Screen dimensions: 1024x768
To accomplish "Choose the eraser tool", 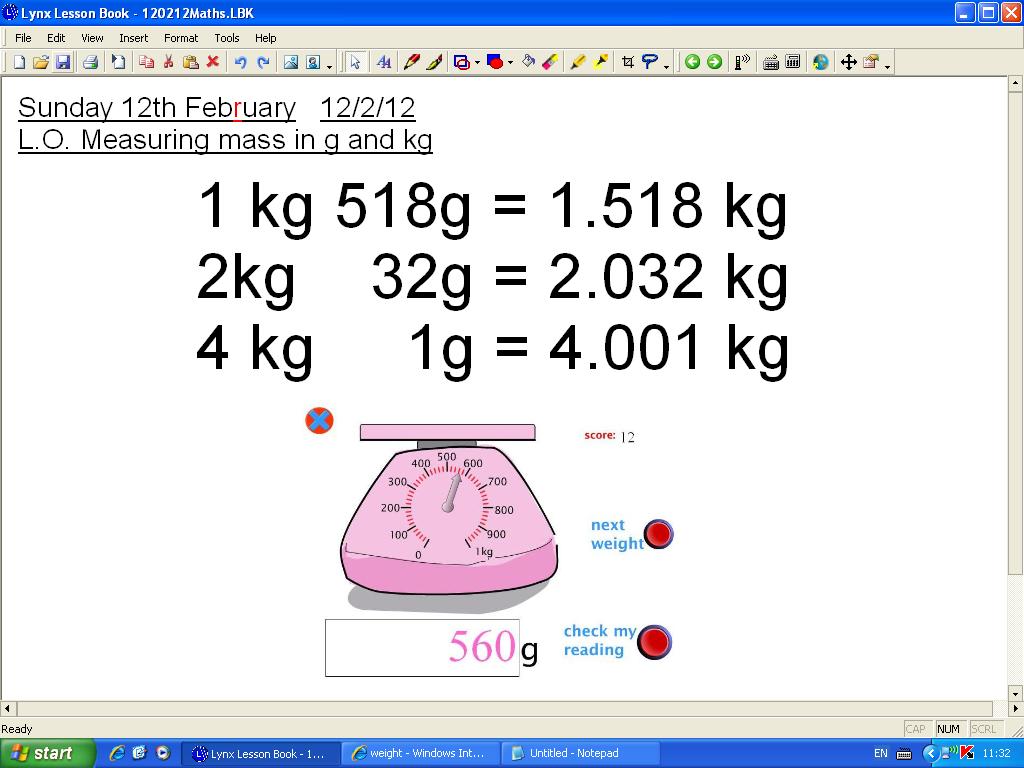I will [551, 62].
